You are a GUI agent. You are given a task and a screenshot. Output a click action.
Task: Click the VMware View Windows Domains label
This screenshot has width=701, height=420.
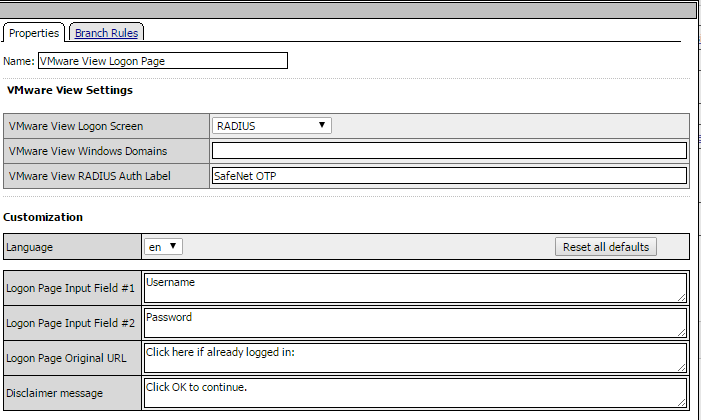tap(88, 151)
